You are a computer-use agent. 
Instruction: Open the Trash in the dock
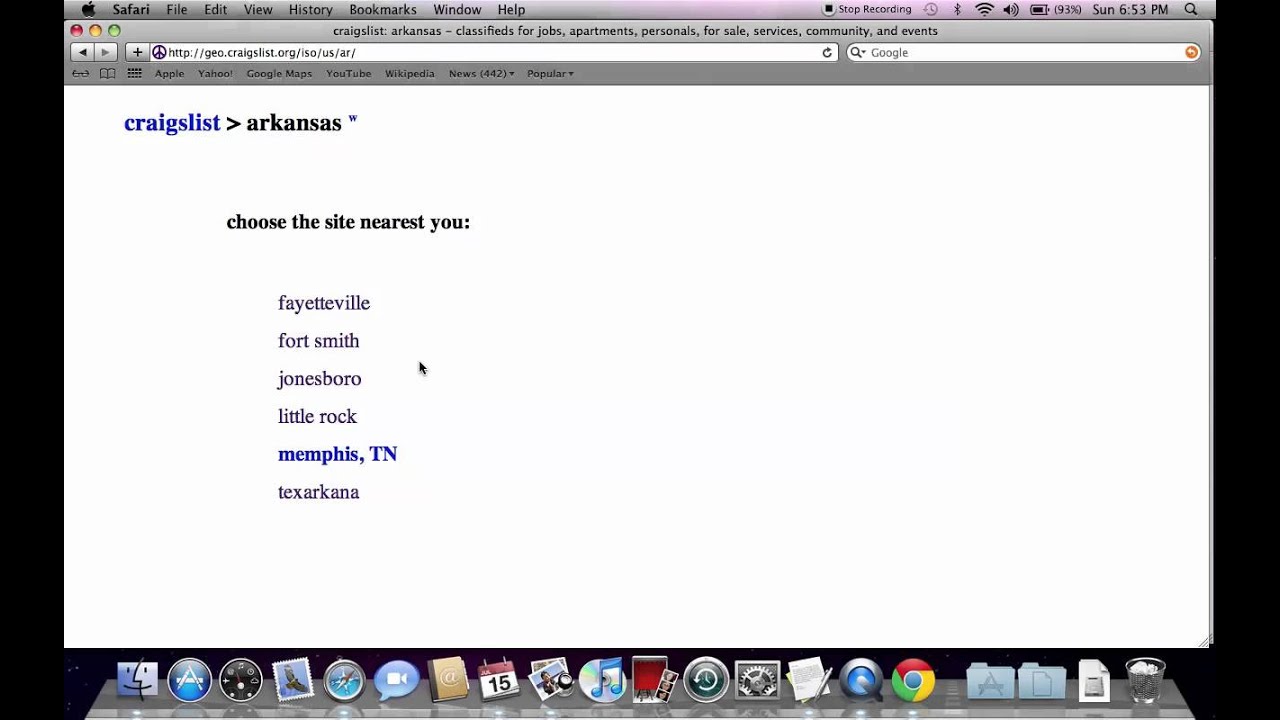point(1145,680)
